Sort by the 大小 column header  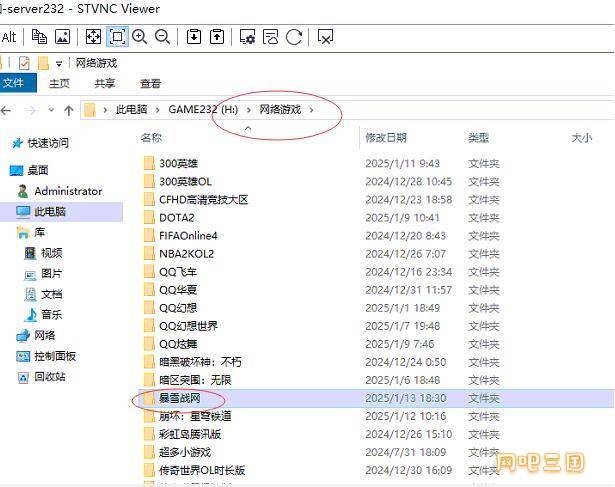coord(582,138)
